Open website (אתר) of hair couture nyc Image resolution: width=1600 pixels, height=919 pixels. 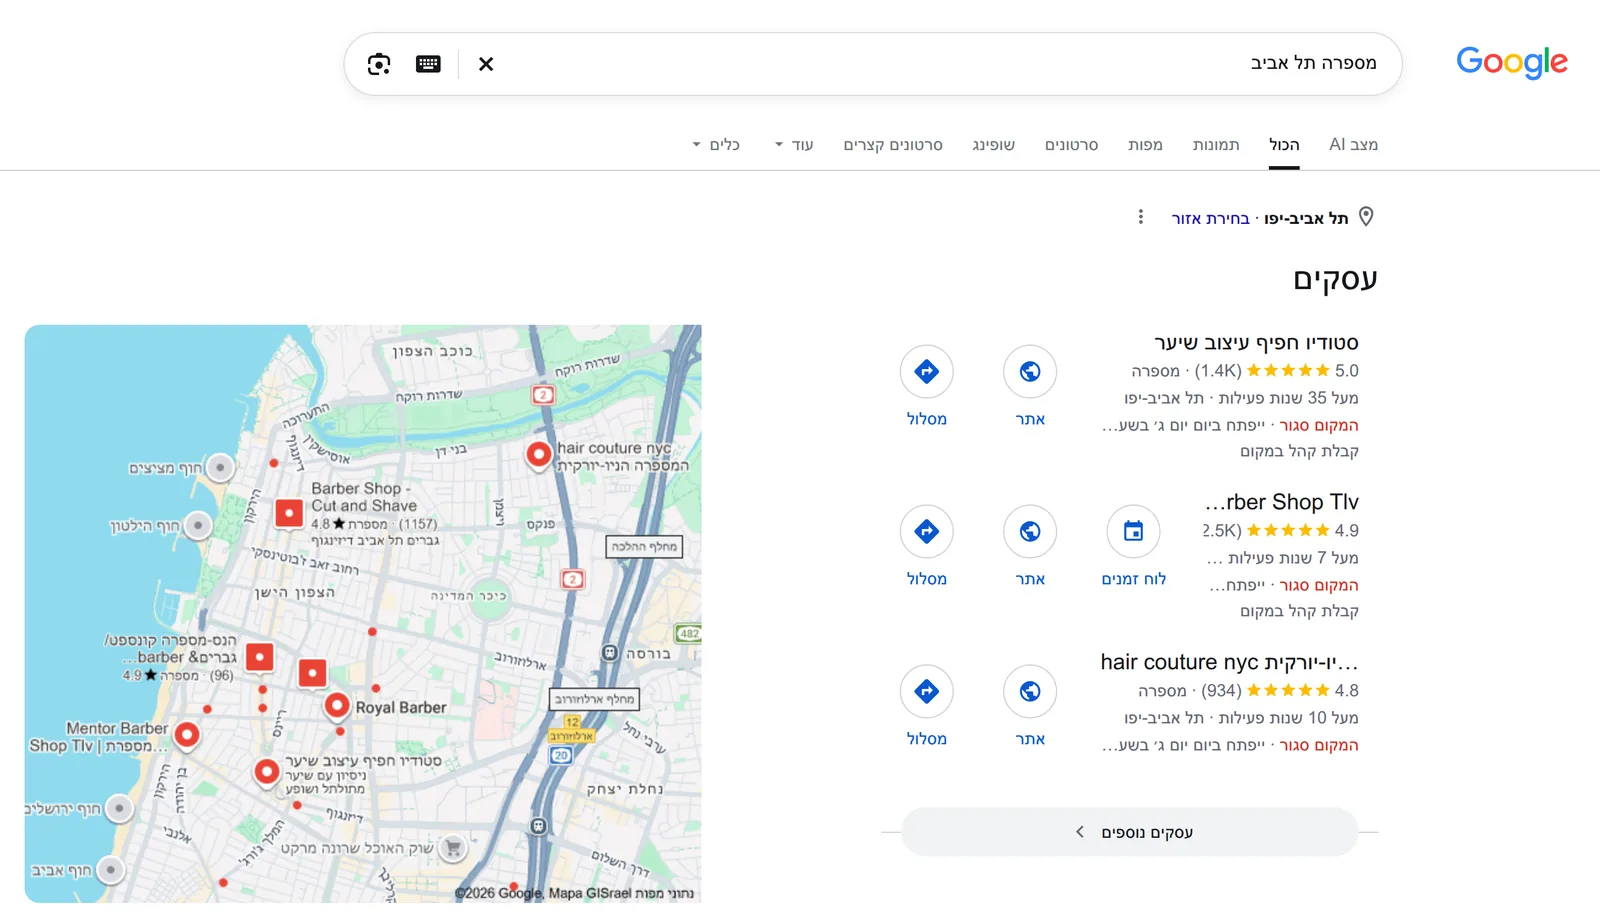tap(1030, 706)
